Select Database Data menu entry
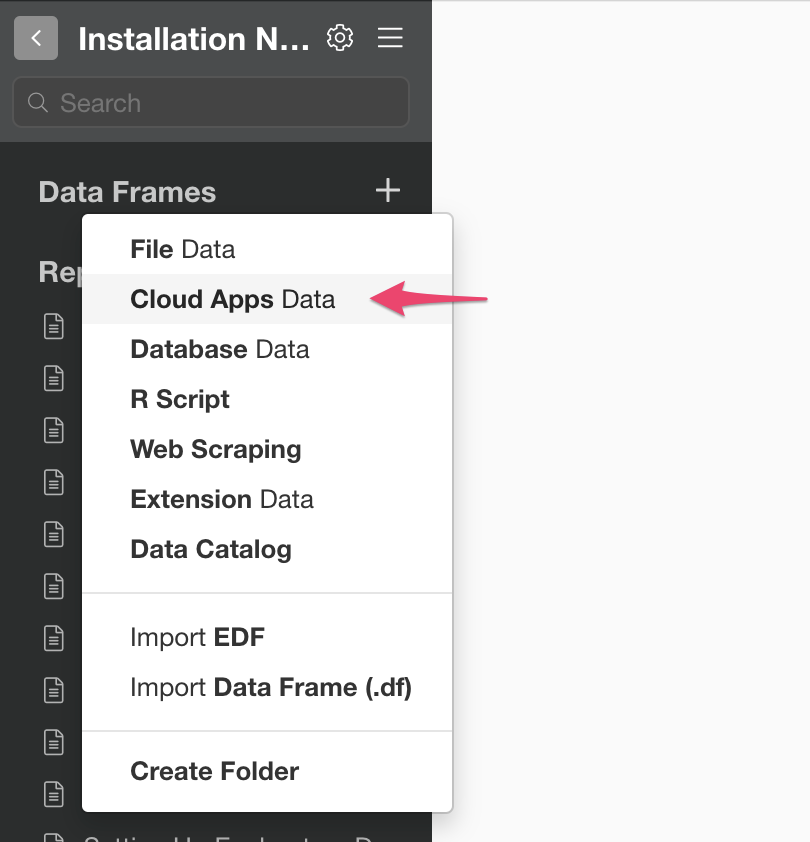The height and width of the screenshot is (842, 810). tap(220, 349)
